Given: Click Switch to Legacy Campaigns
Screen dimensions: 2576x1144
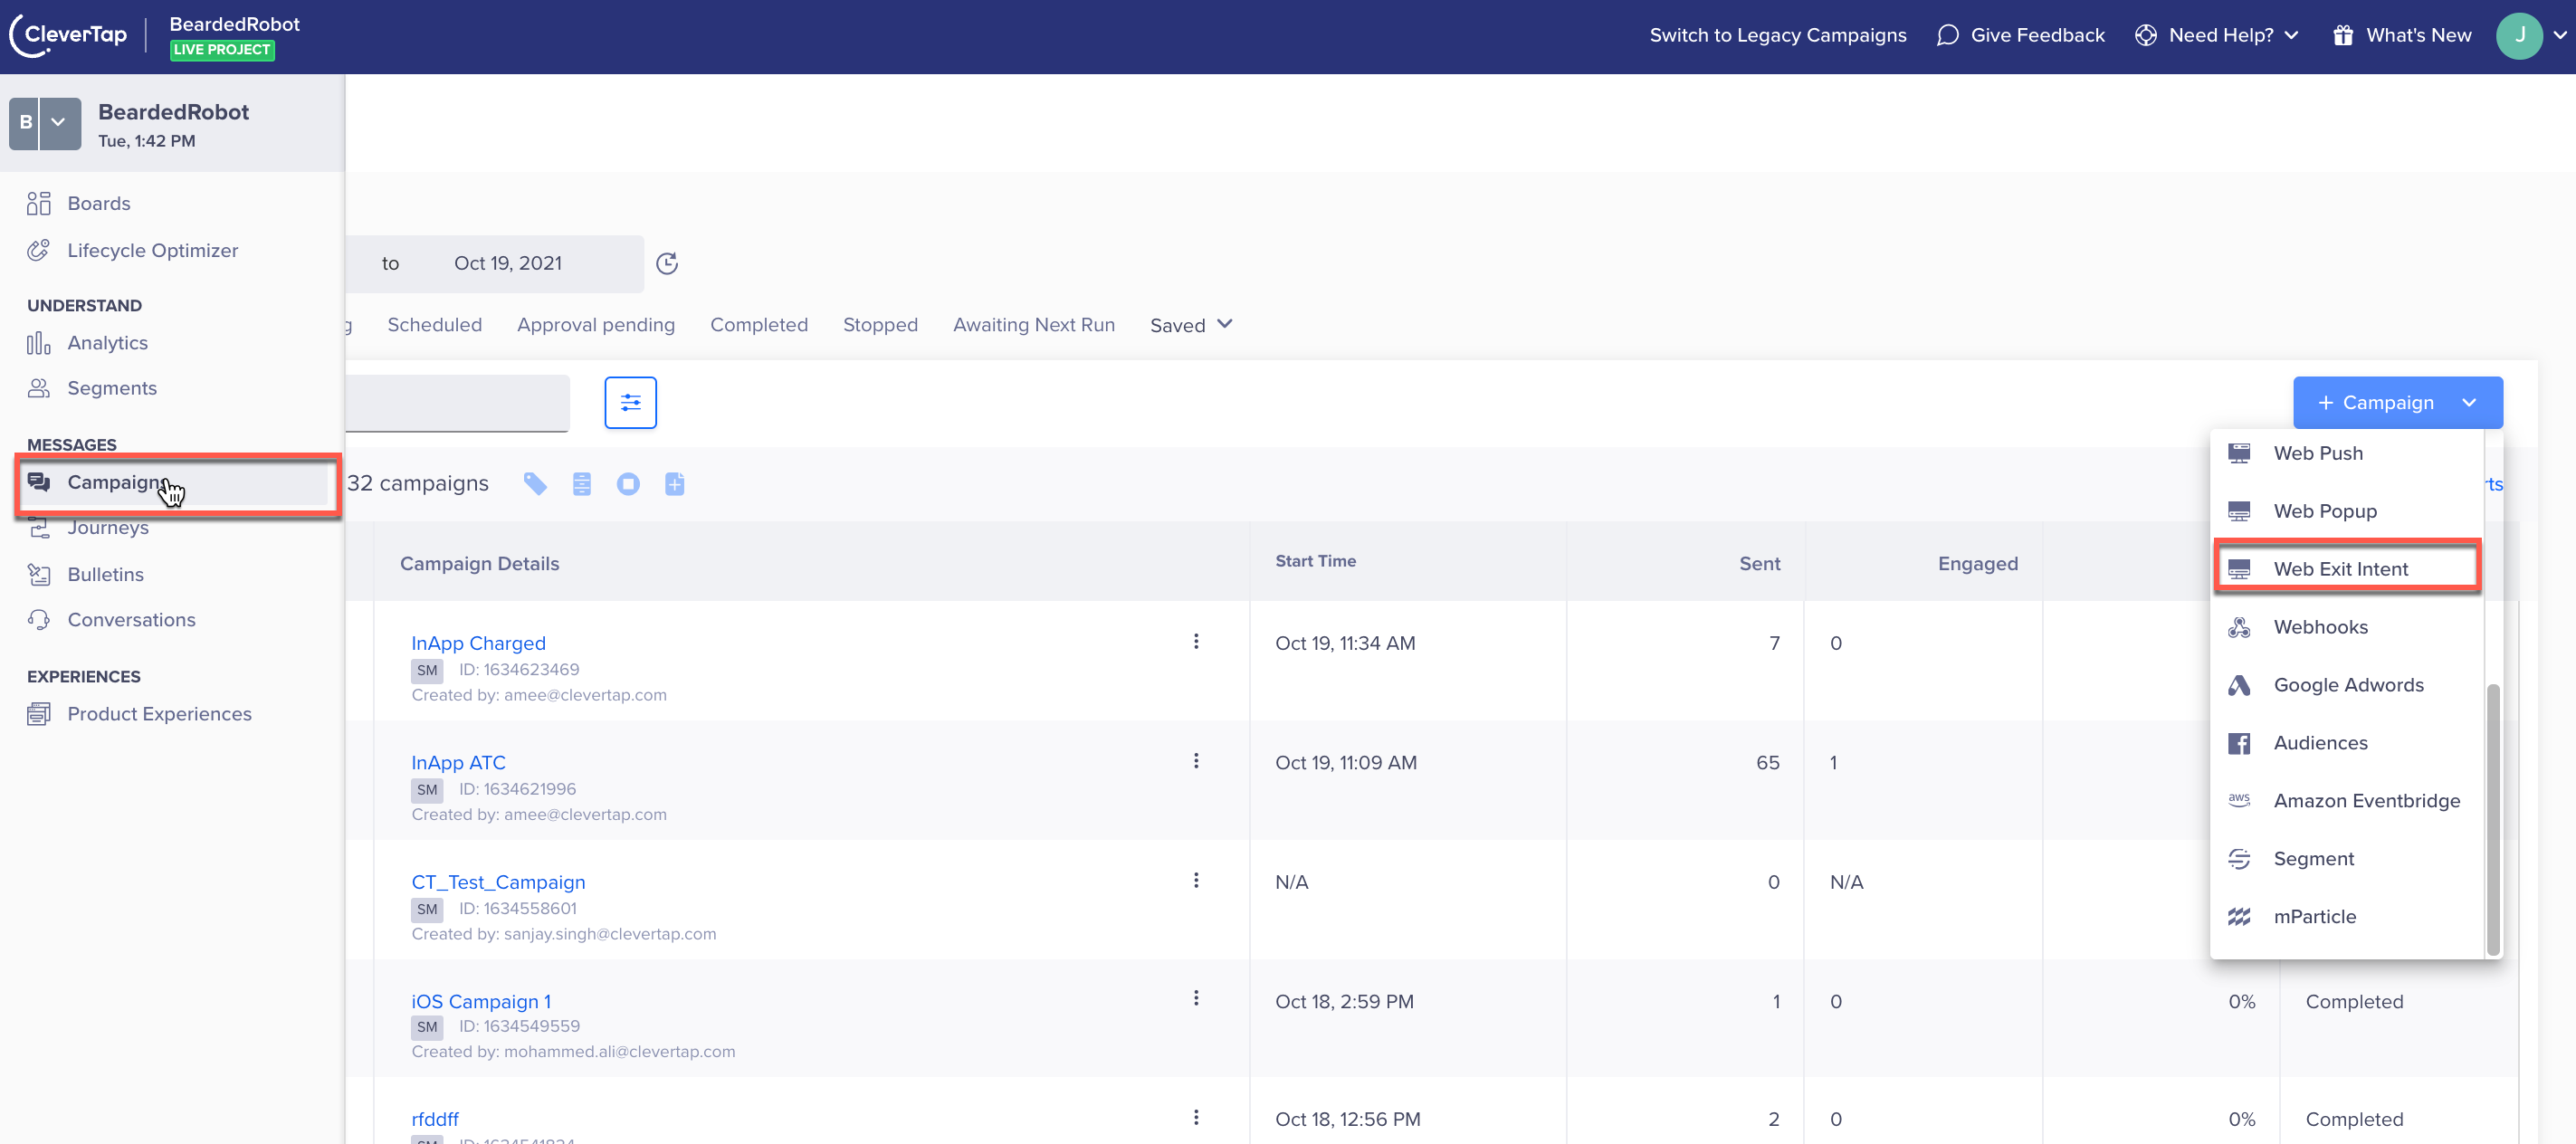Looking at the screenshot, I should point(1777,35).
